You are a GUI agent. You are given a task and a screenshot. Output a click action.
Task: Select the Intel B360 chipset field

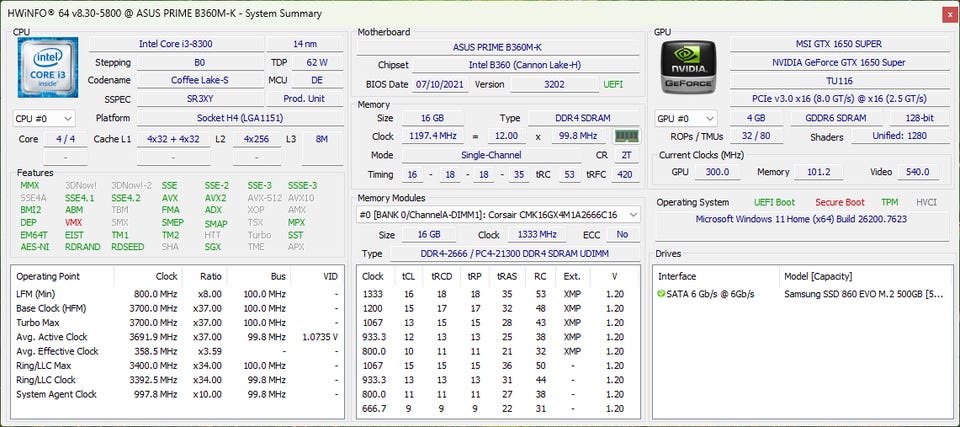[x=526, y=65]
